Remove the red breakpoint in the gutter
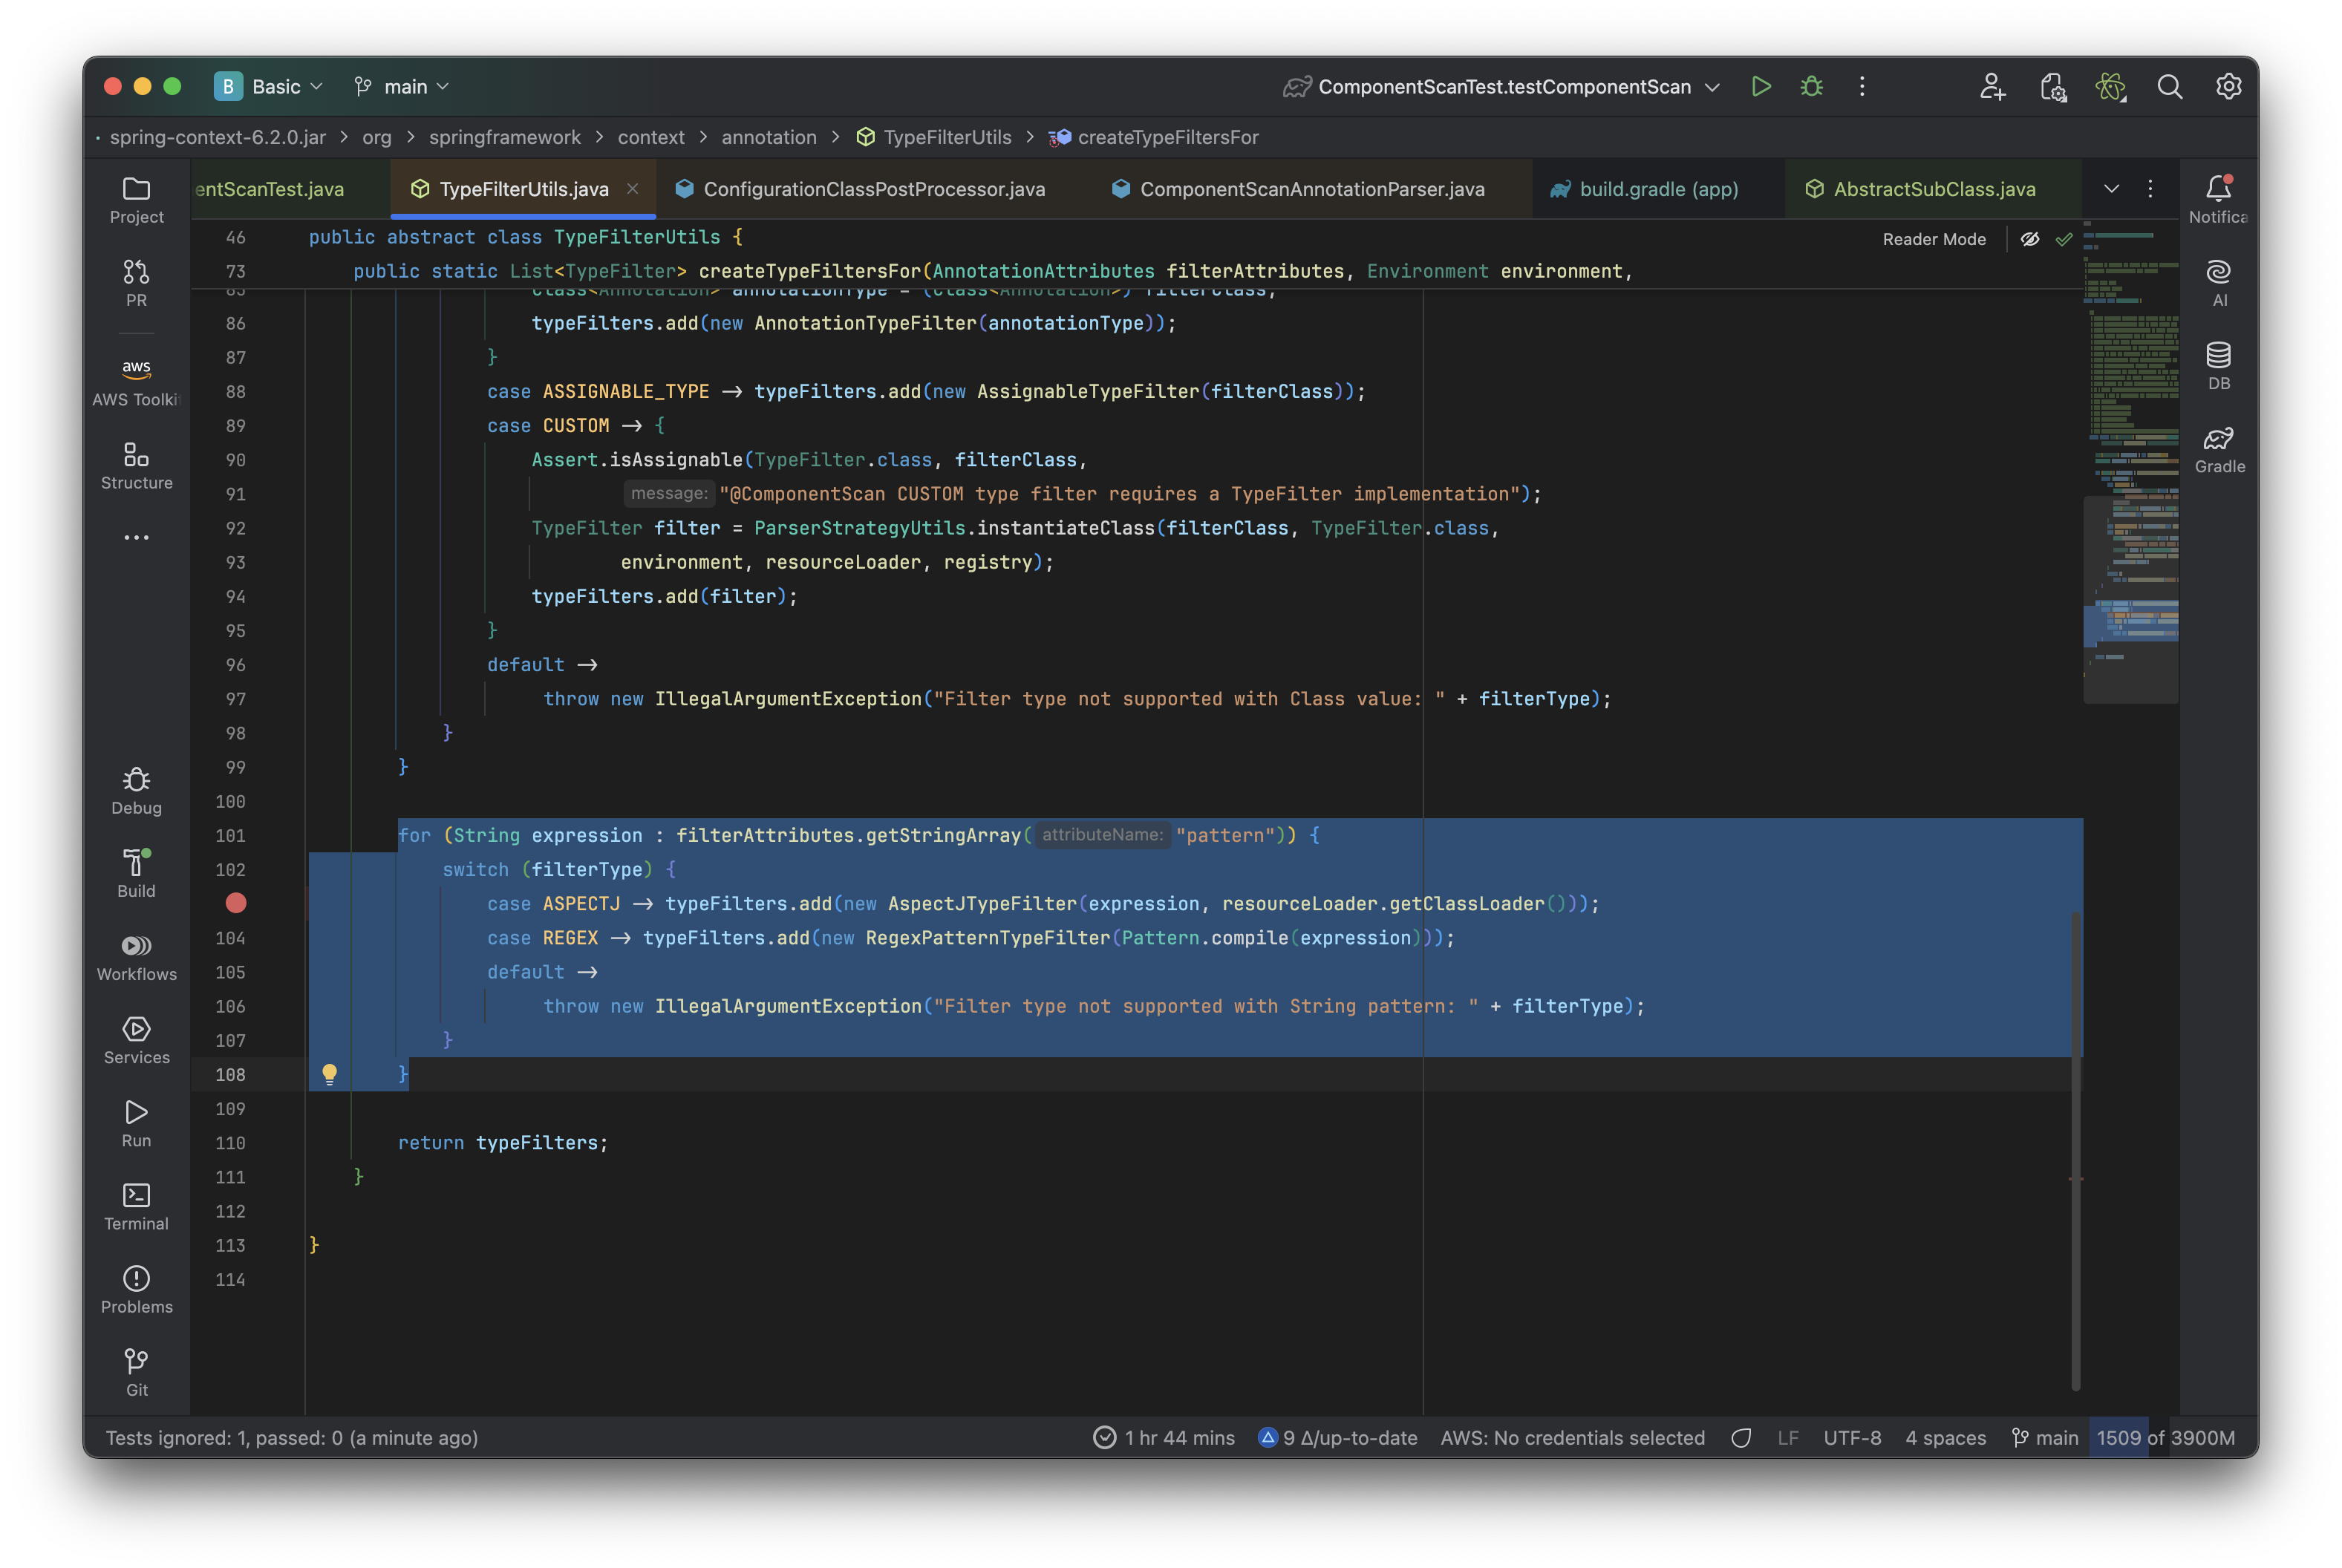 click(236, 903)
